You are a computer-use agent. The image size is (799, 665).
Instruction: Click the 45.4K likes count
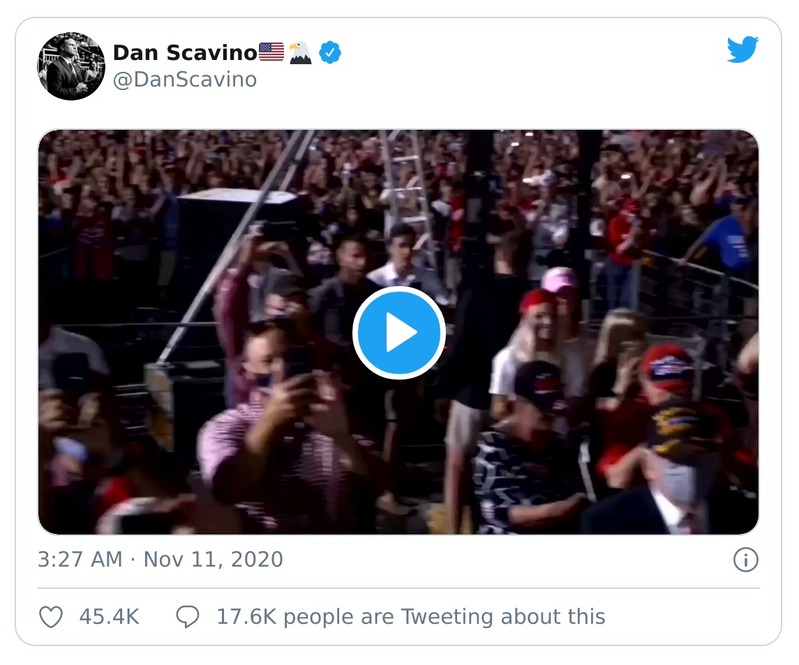(x=109, y=617)
